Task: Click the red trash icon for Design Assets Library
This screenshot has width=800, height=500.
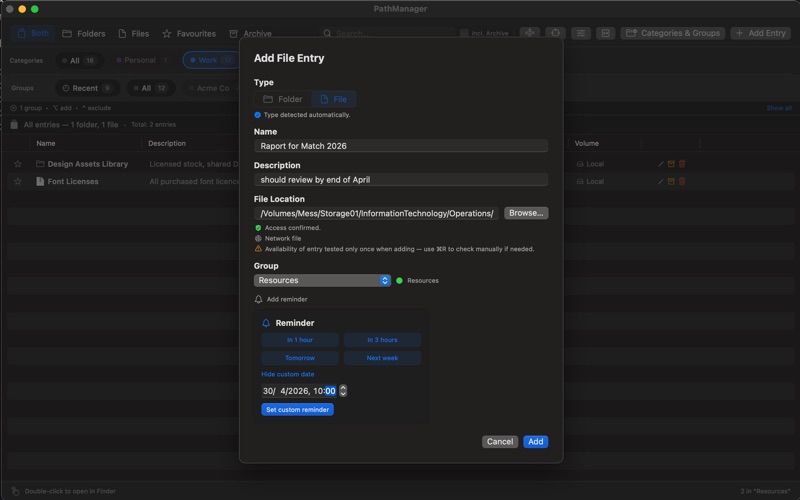Action: tap(682, 164)
